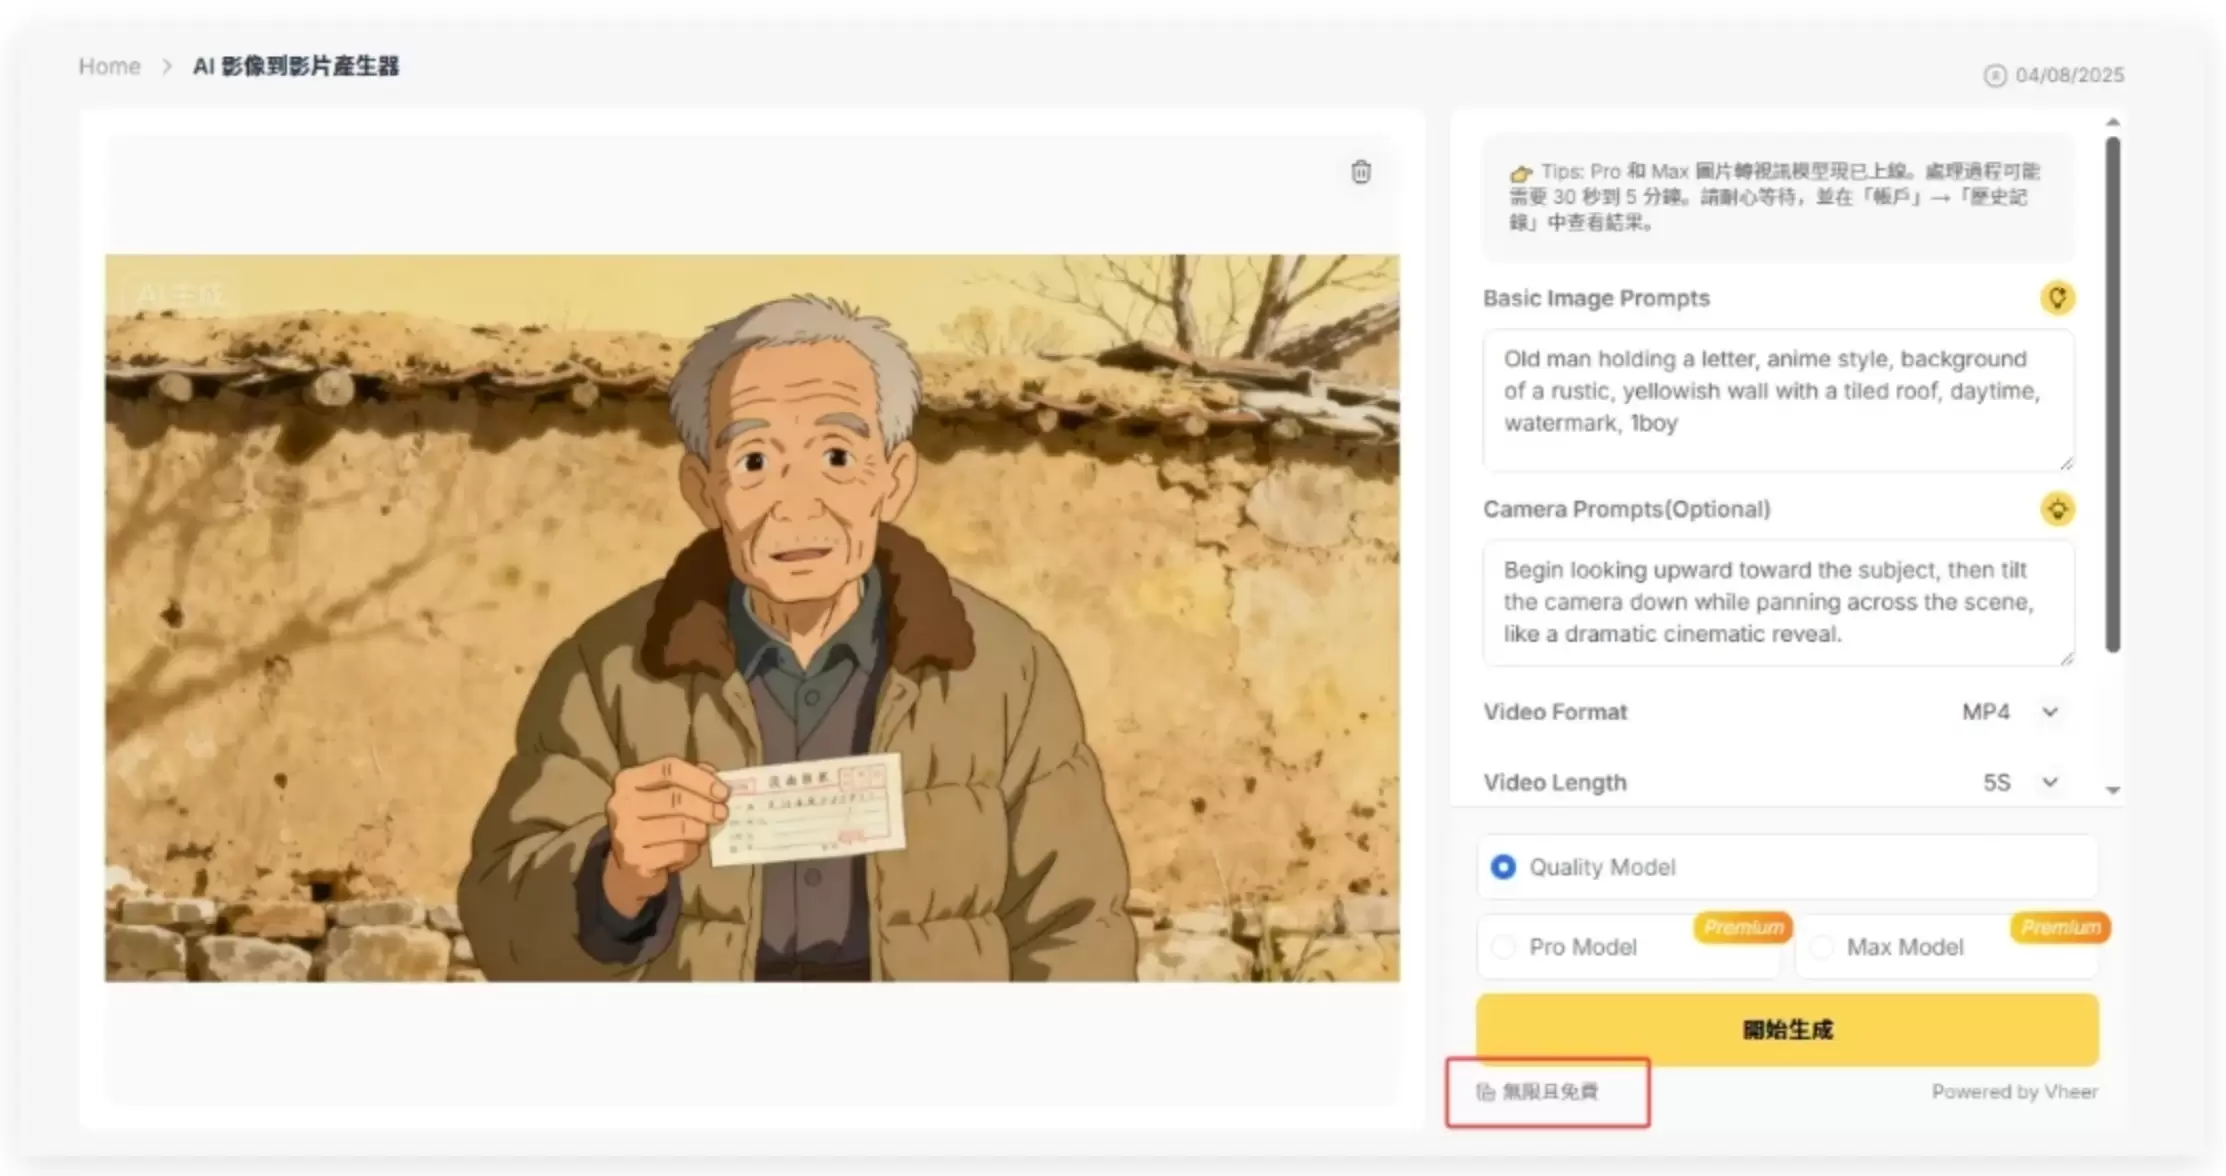The width and height of the screenshot is (2226, 1176).
Task: Open the Video Format MP4 dropdown
Action: (2010, 712)
